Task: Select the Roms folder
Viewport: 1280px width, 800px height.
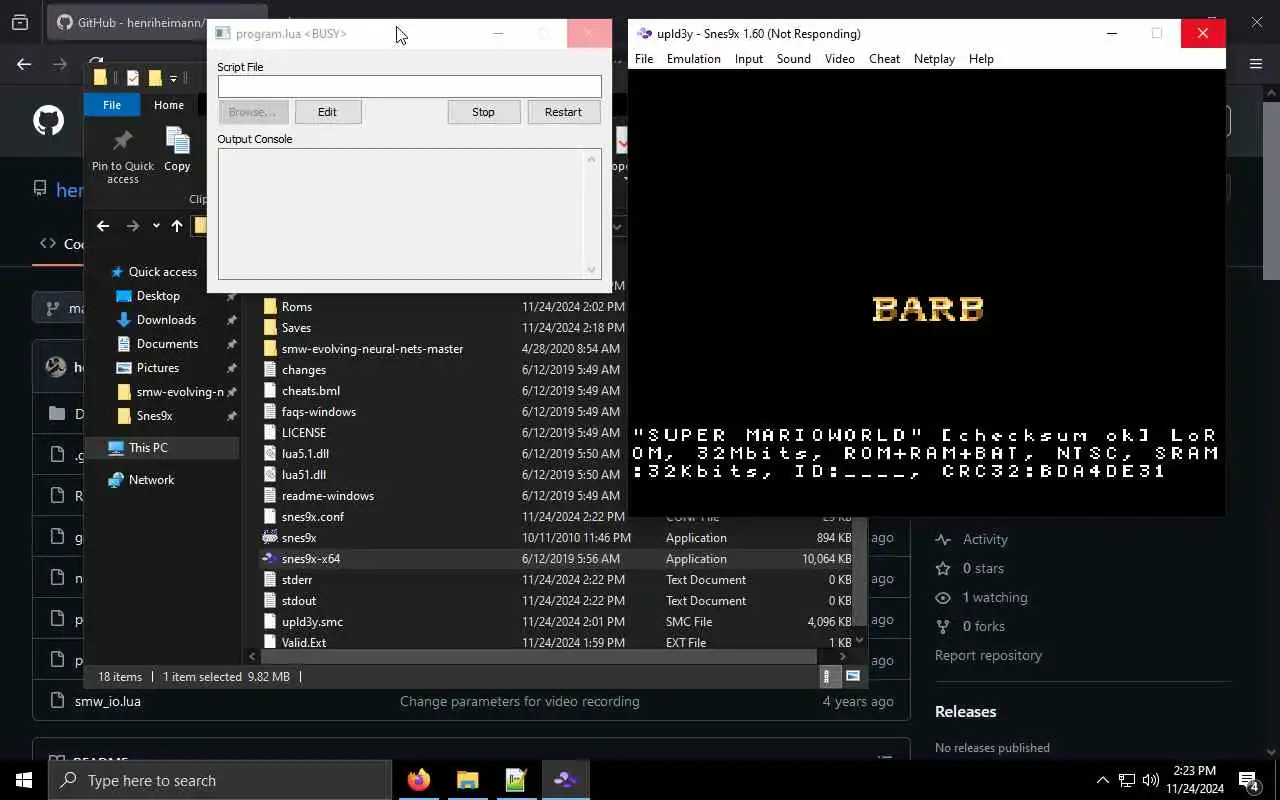Action: (297, 307)
